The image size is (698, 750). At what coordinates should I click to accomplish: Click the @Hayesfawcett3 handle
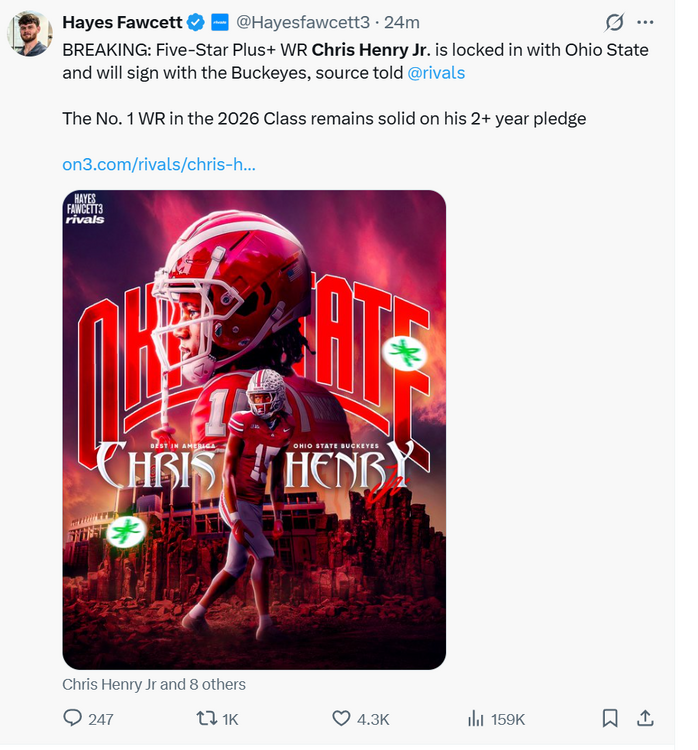tap(302, 22)
